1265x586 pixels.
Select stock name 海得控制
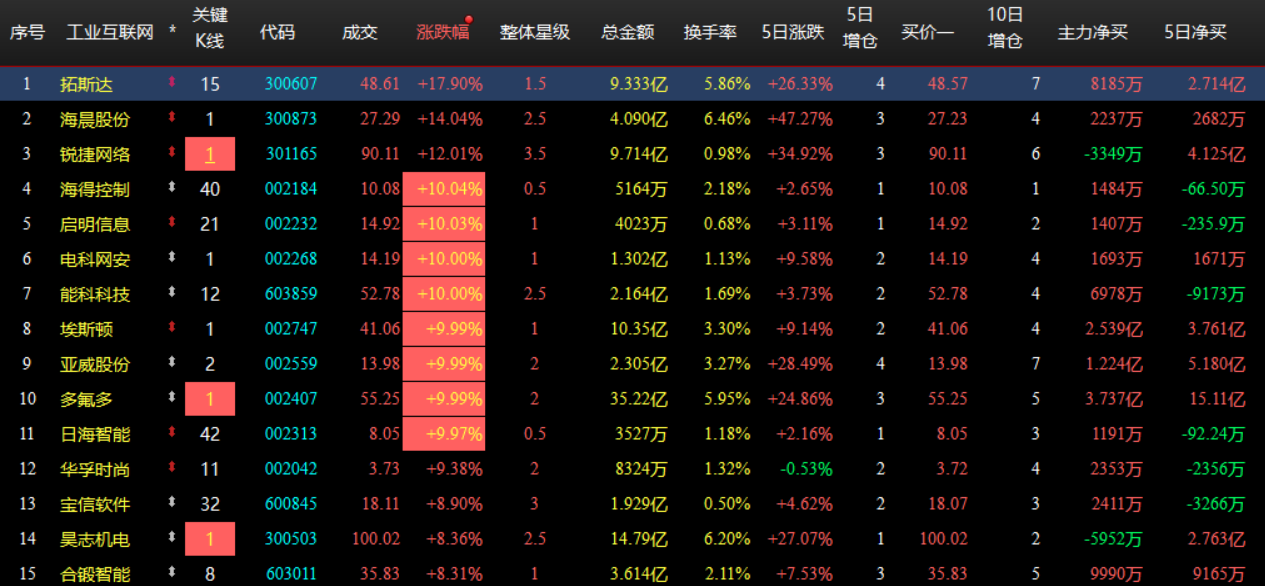(95, 189)
